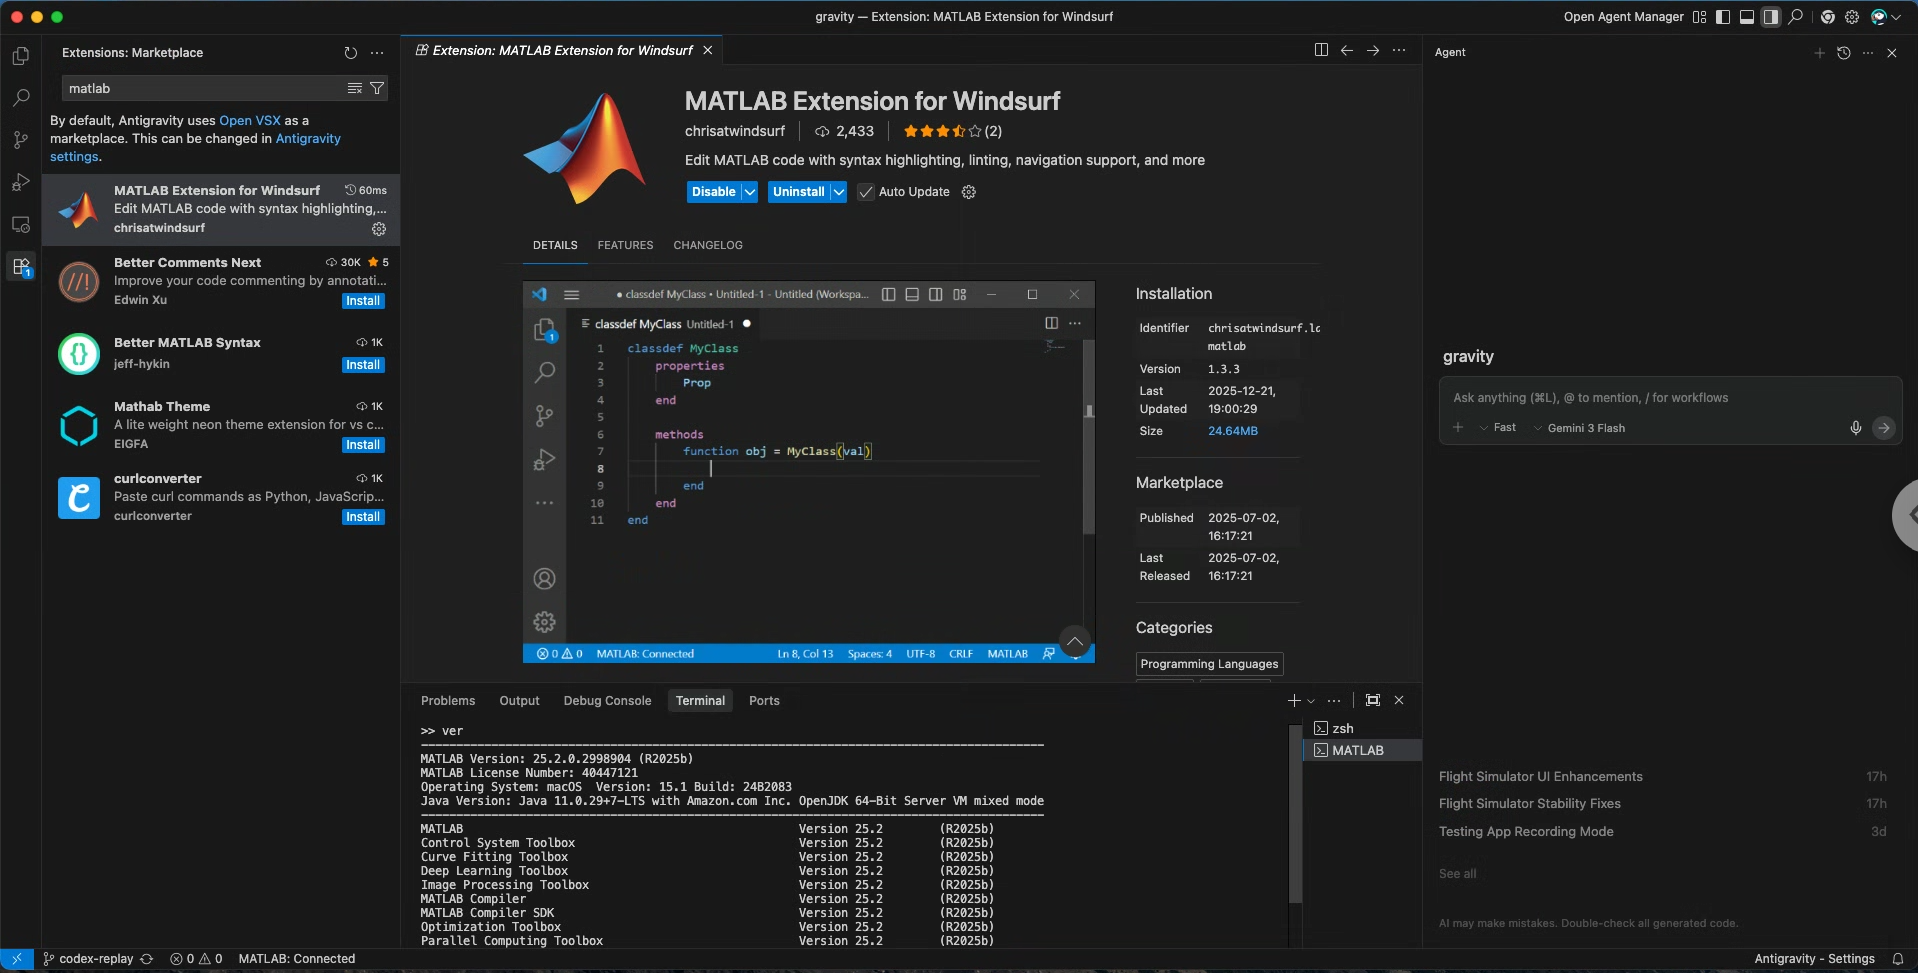The image size is (1918, 973).
Task: Toggle the Auto Update checkbox
Action: (866, 192)
